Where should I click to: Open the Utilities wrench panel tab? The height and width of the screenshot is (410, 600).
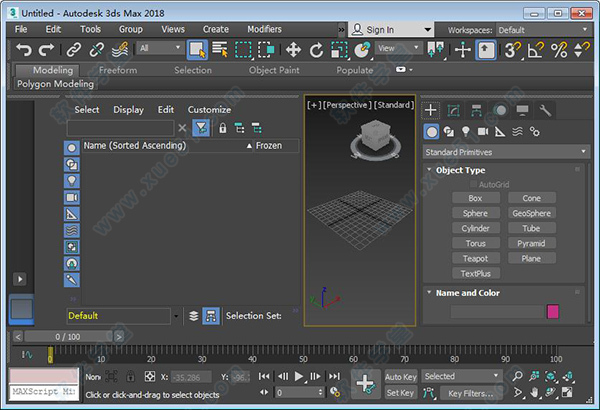coord(545,111)
